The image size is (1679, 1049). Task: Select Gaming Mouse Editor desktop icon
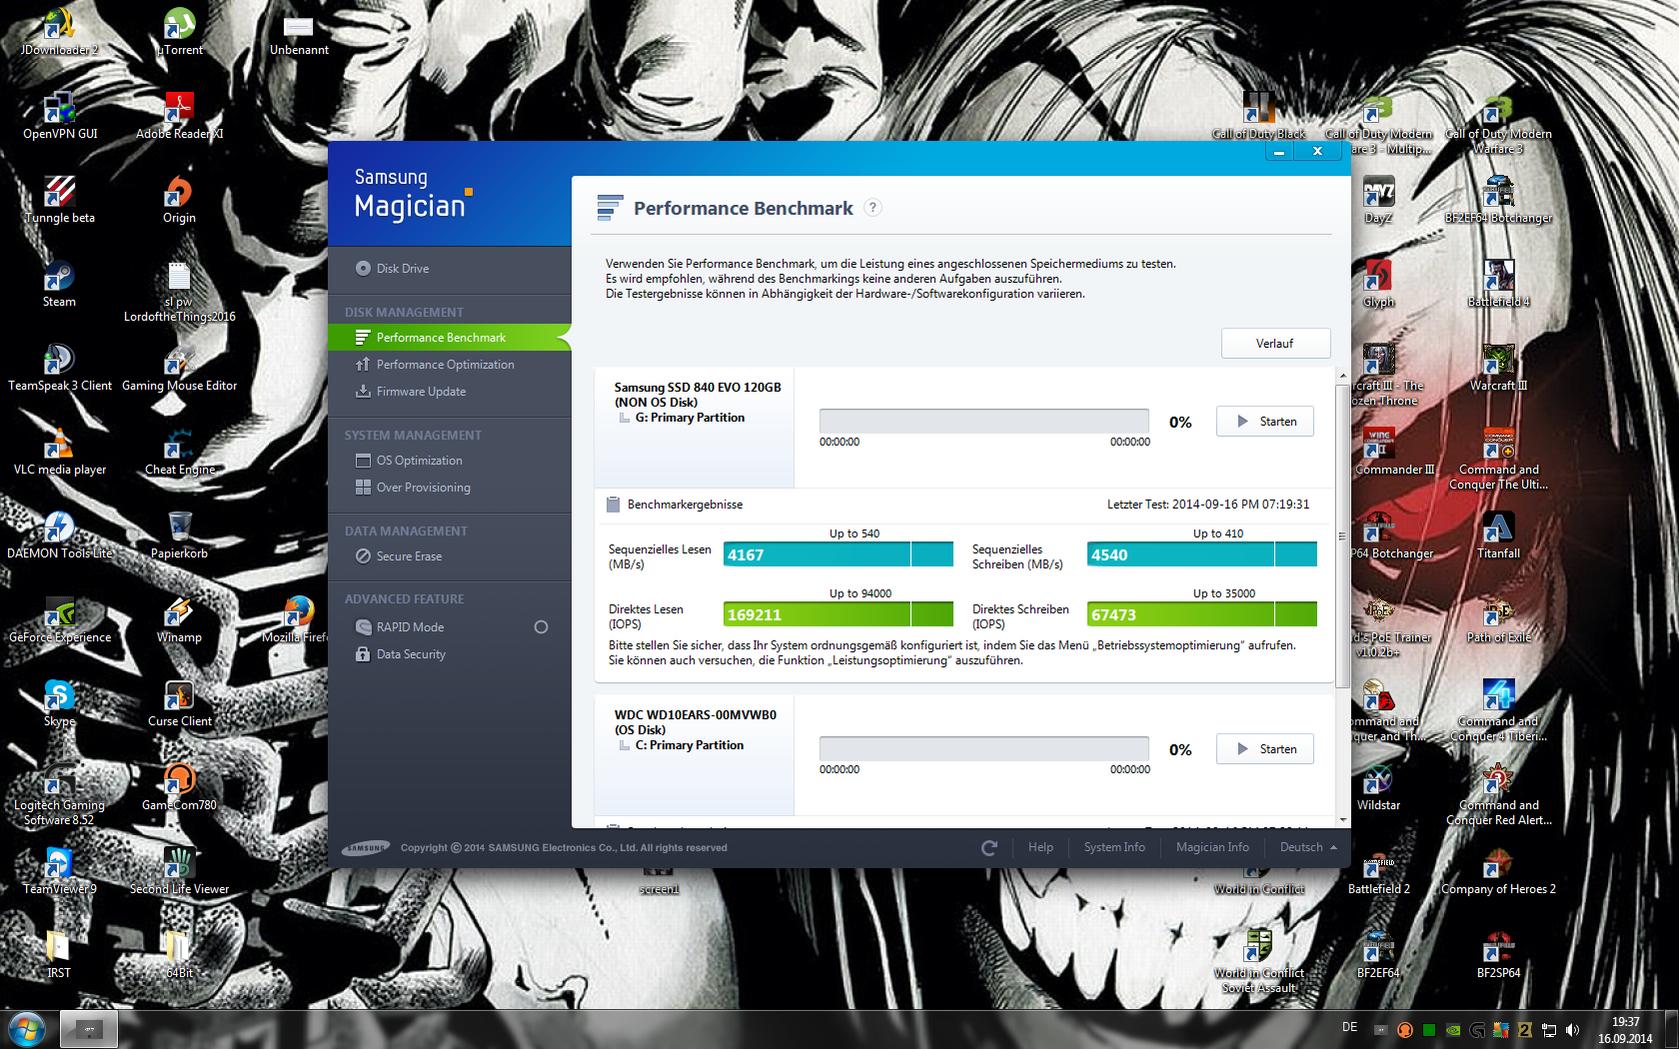tap(179, 368)
